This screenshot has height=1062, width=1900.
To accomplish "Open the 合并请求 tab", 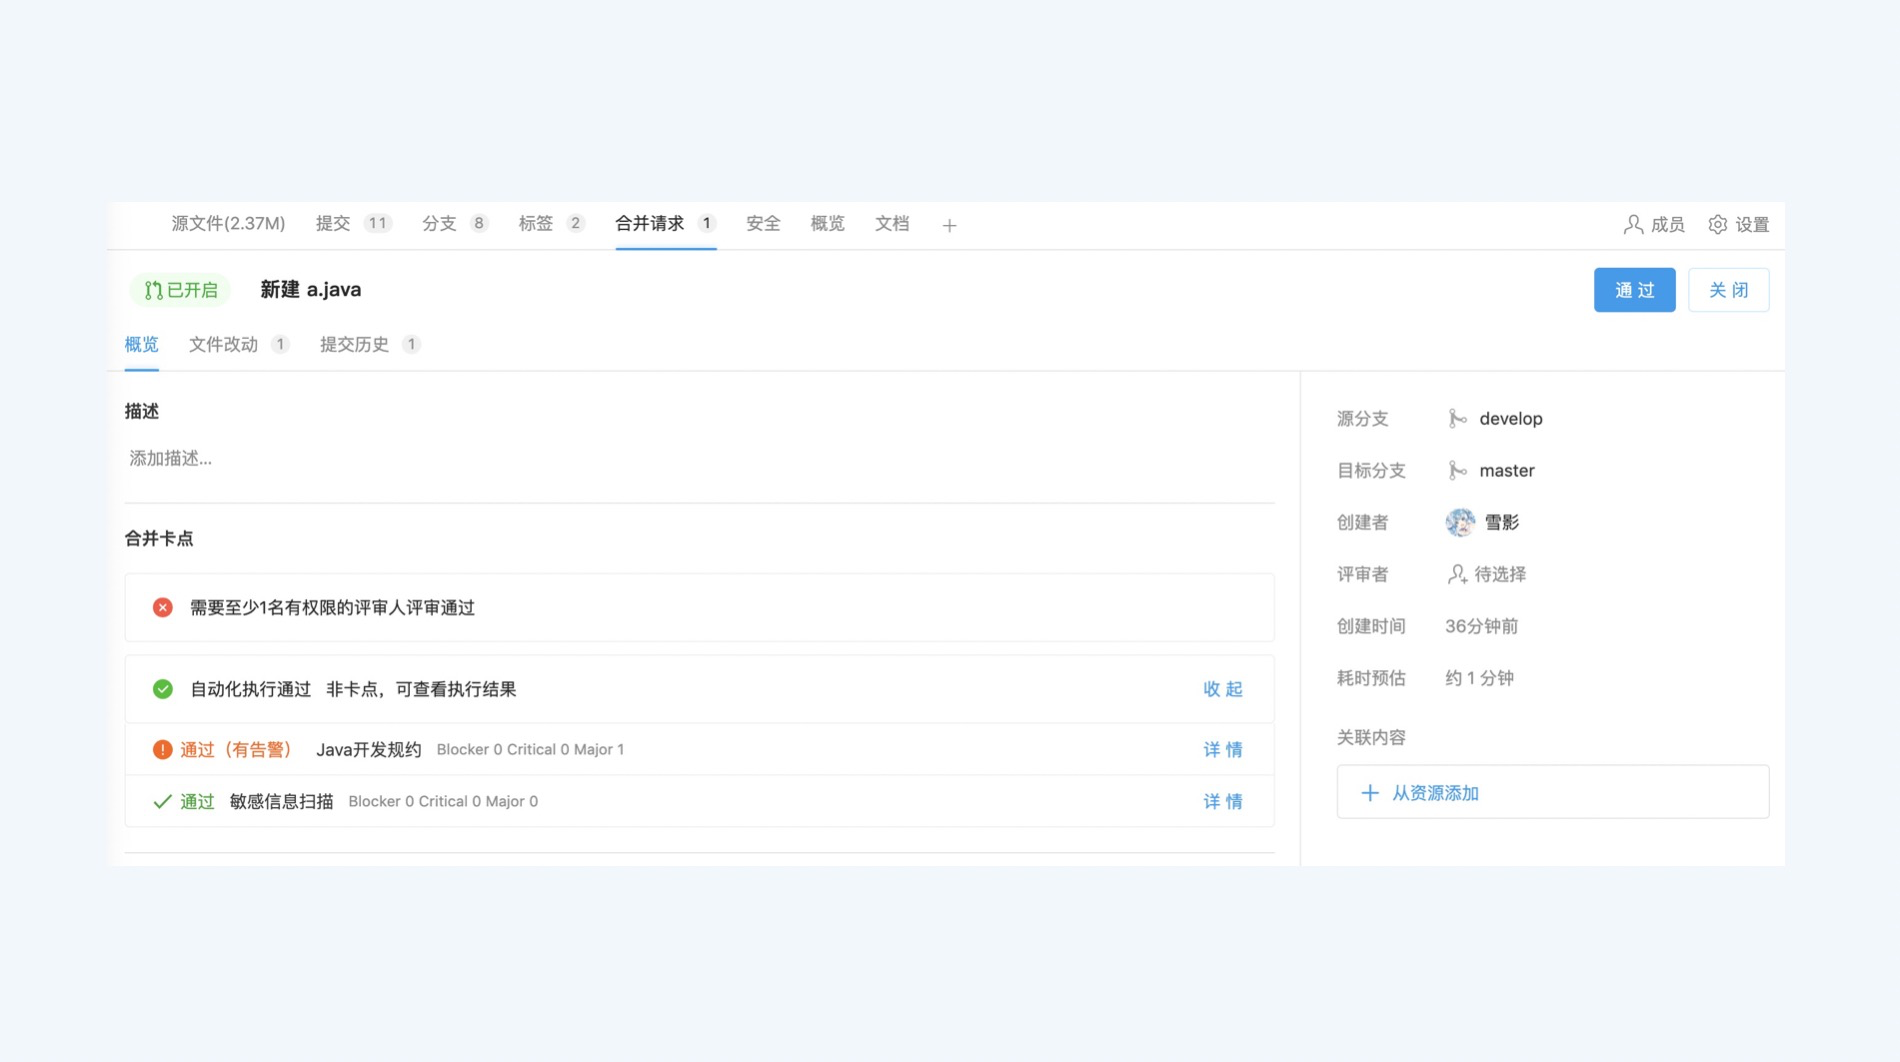I will pos(665,224).
